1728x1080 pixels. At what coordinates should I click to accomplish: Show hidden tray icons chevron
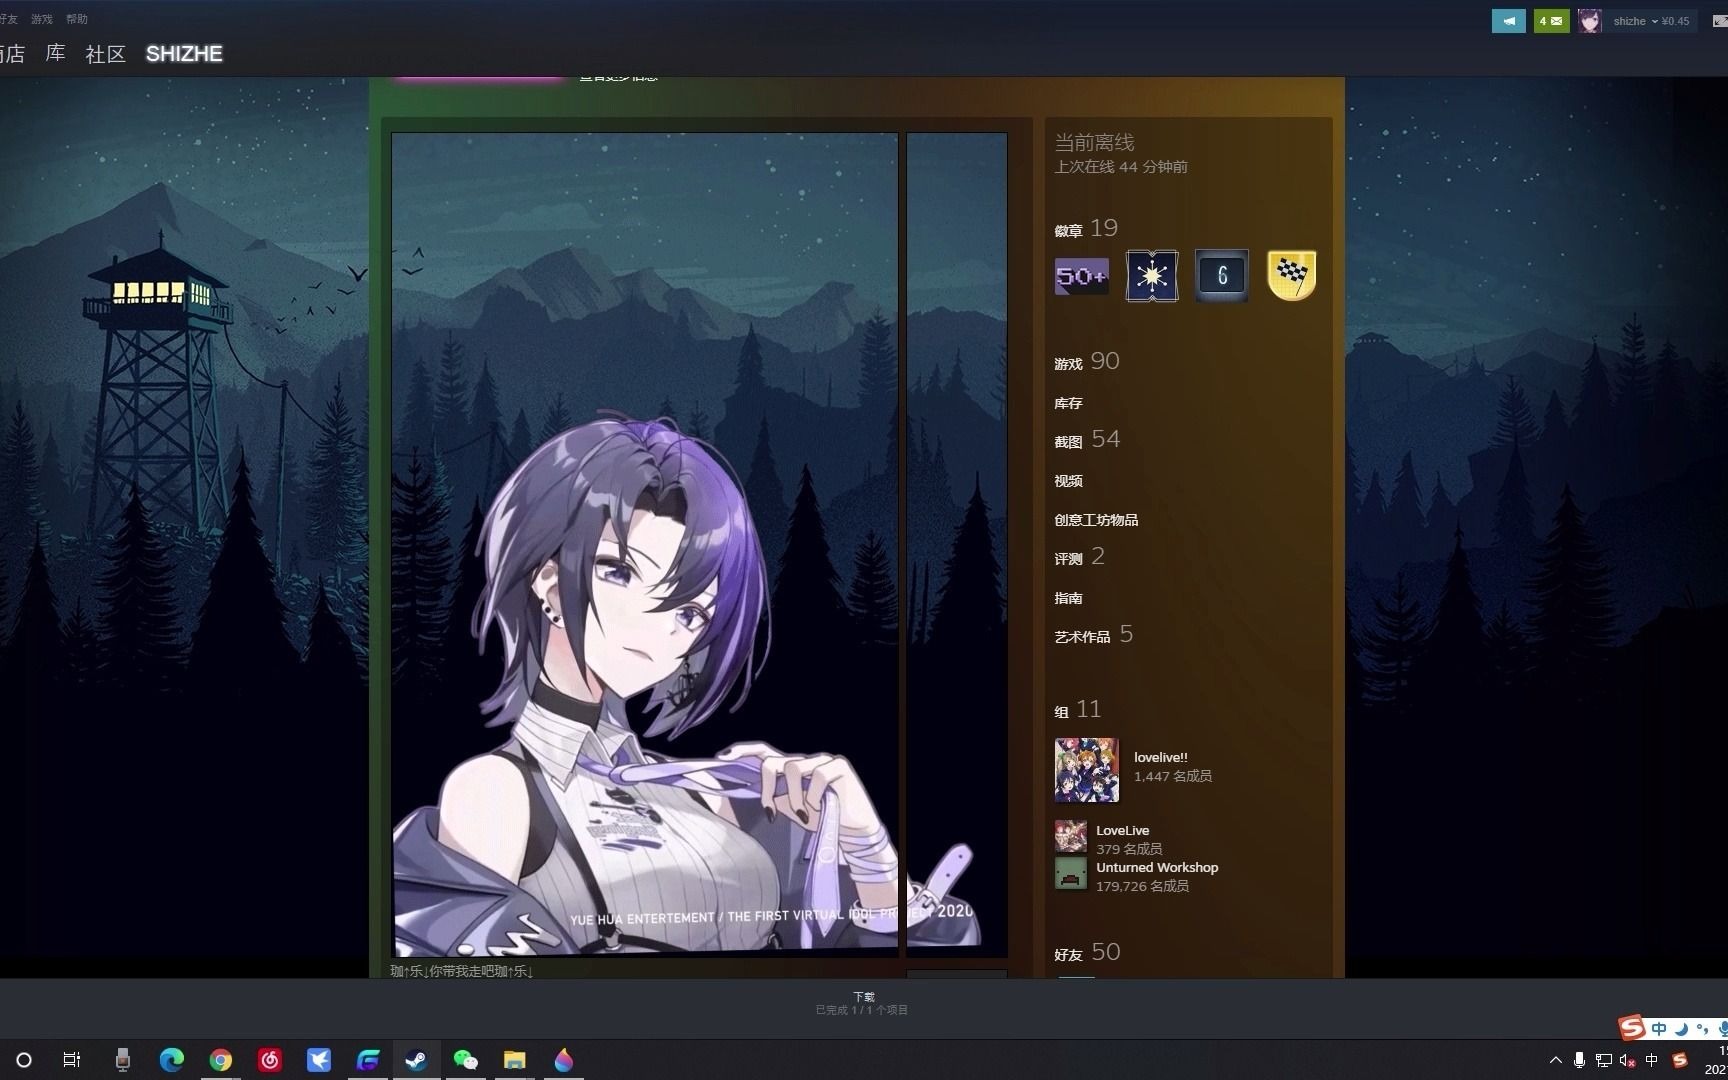[x=1555, y=1060]
